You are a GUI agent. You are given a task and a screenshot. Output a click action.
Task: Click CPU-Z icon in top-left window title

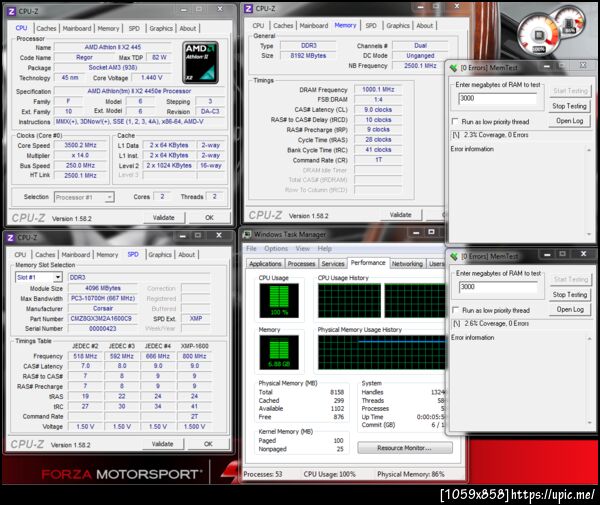(x=11, y=11)
